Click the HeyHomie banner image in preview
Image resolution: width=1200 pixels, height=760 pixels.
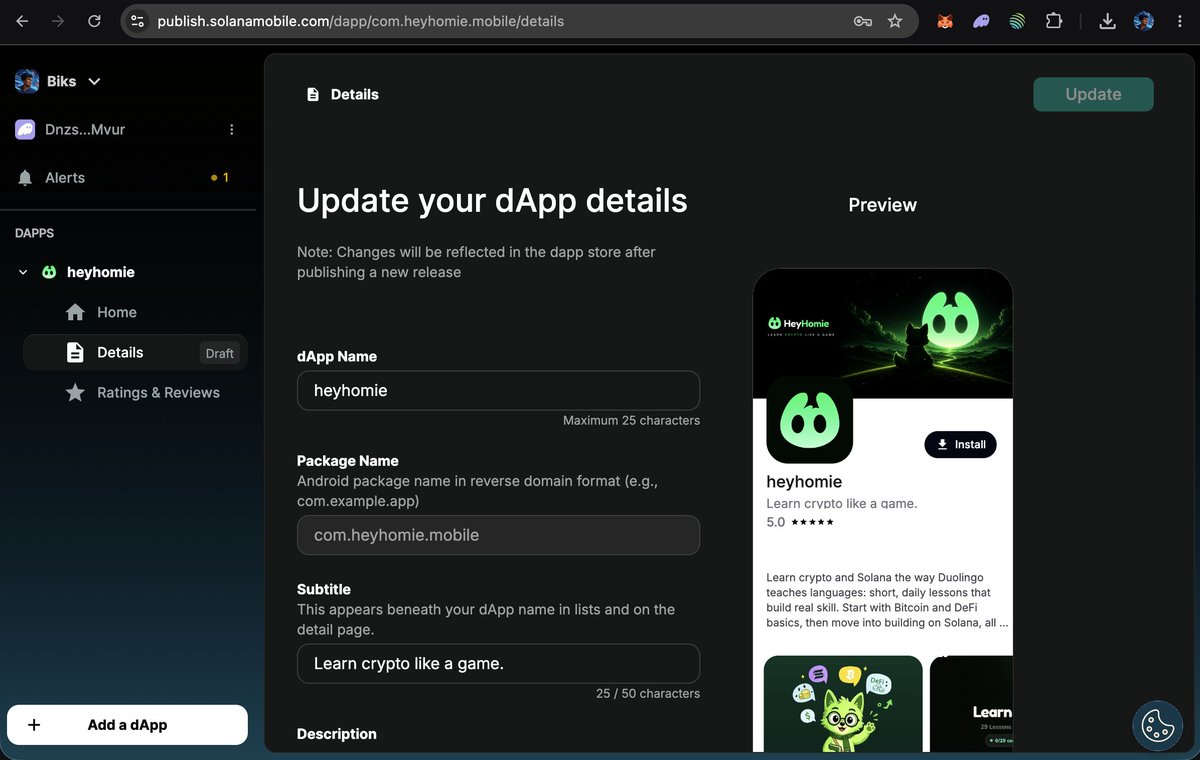[x=883, y=334]
